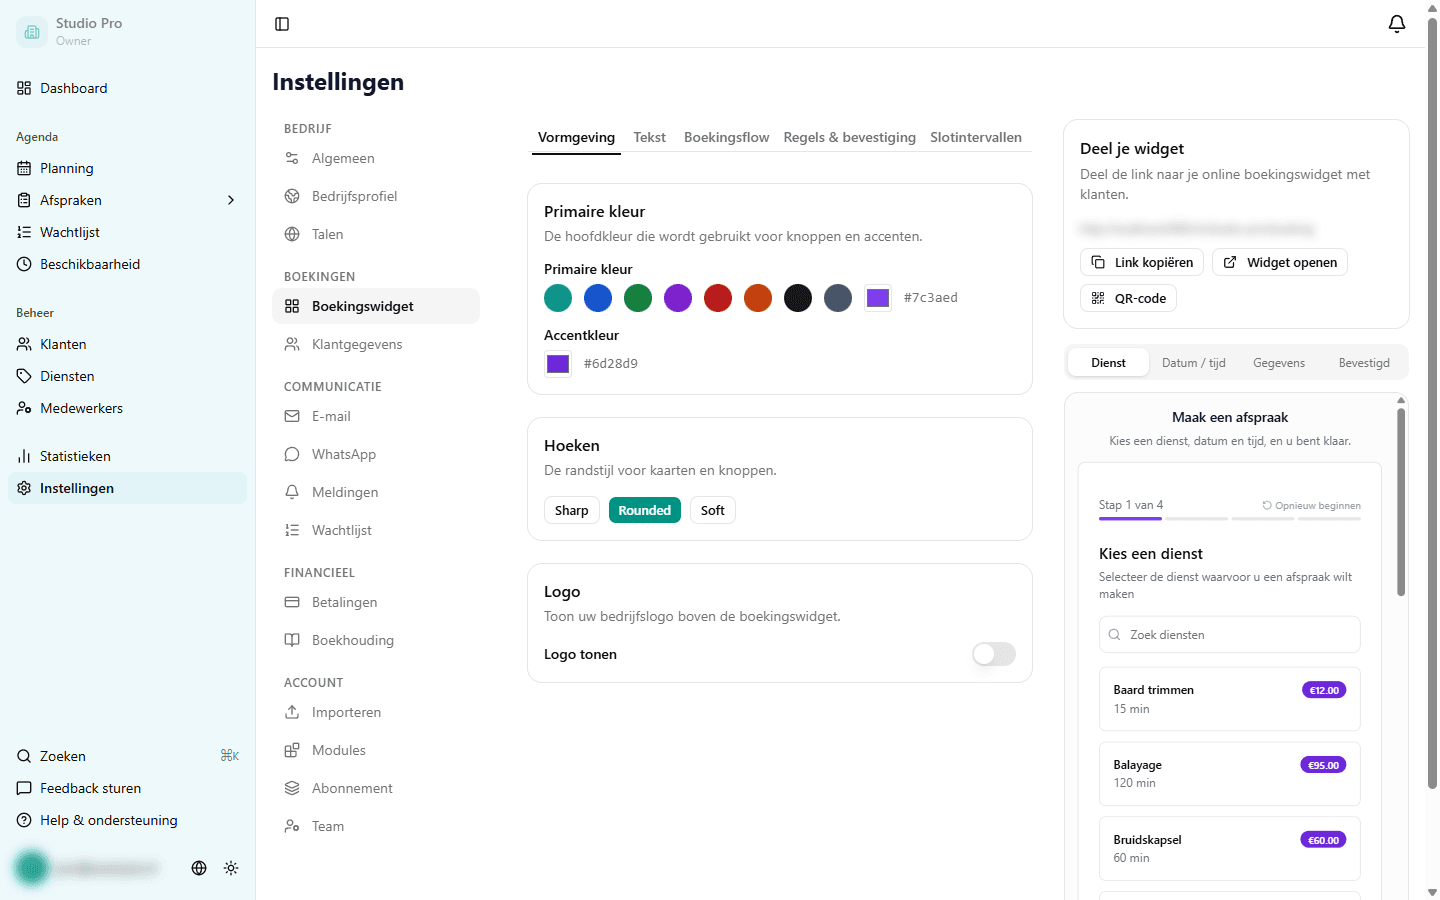Open E-mail communication settings
Screen dimensions: 1440x900
pyautogui.click(x=376, y=416)
